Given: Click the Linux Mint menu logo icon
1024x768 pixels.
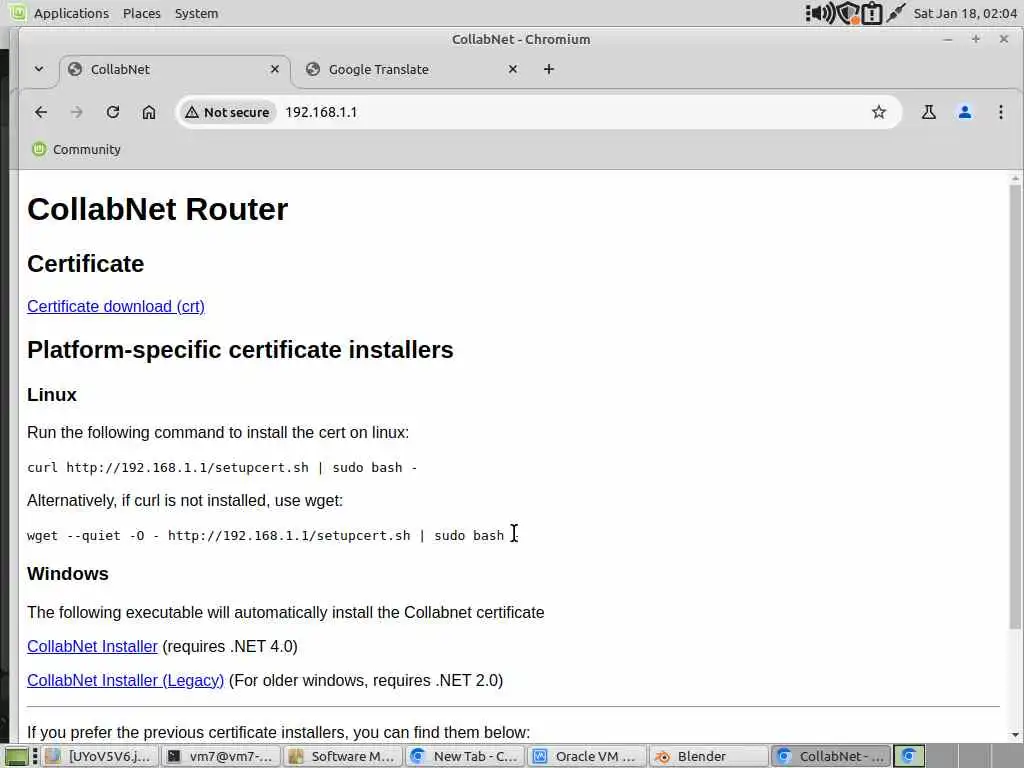Looking at the screenshot, I should 18,12.
